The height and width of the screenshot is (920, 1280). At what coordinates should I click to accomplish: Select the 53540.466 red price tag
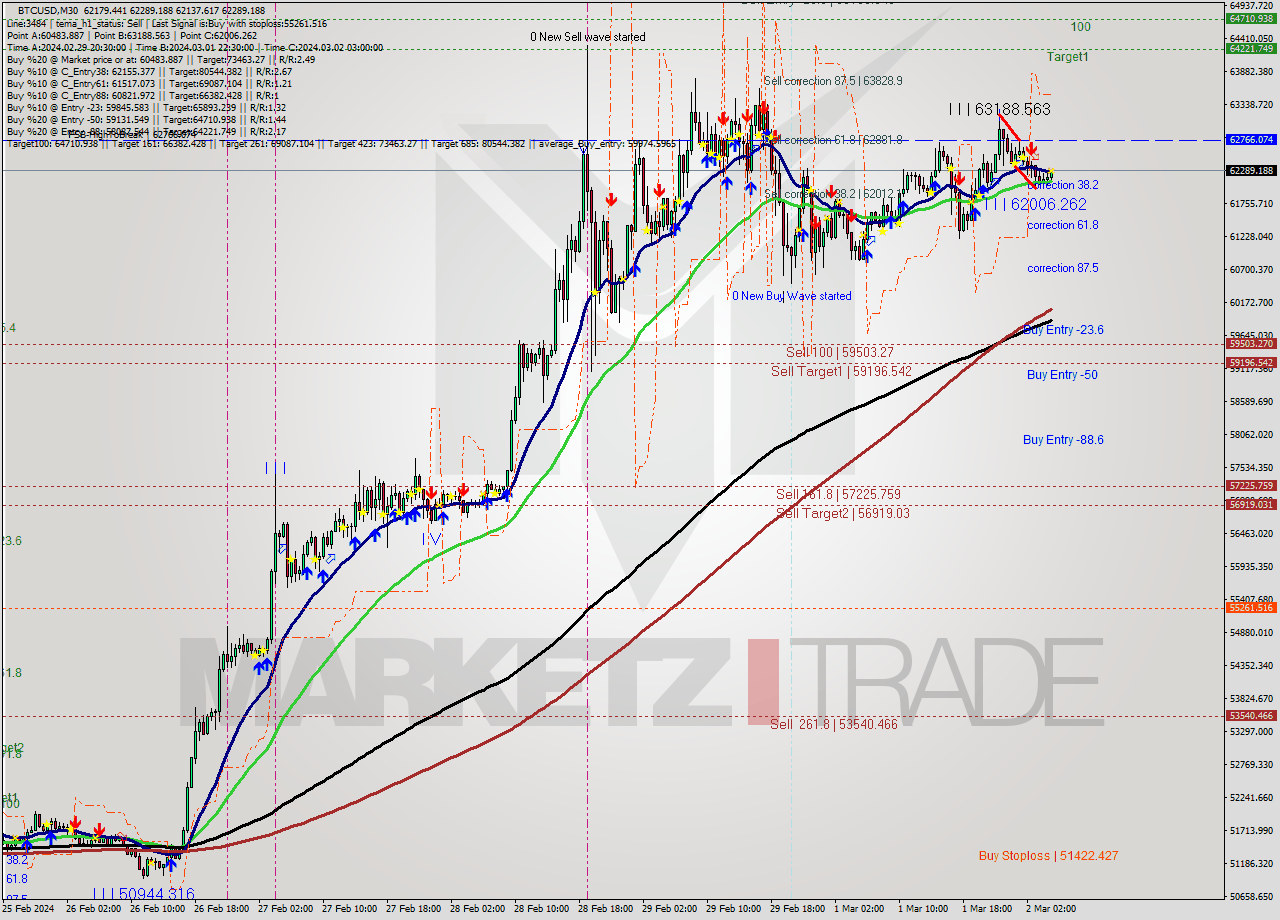[1251, 716]
